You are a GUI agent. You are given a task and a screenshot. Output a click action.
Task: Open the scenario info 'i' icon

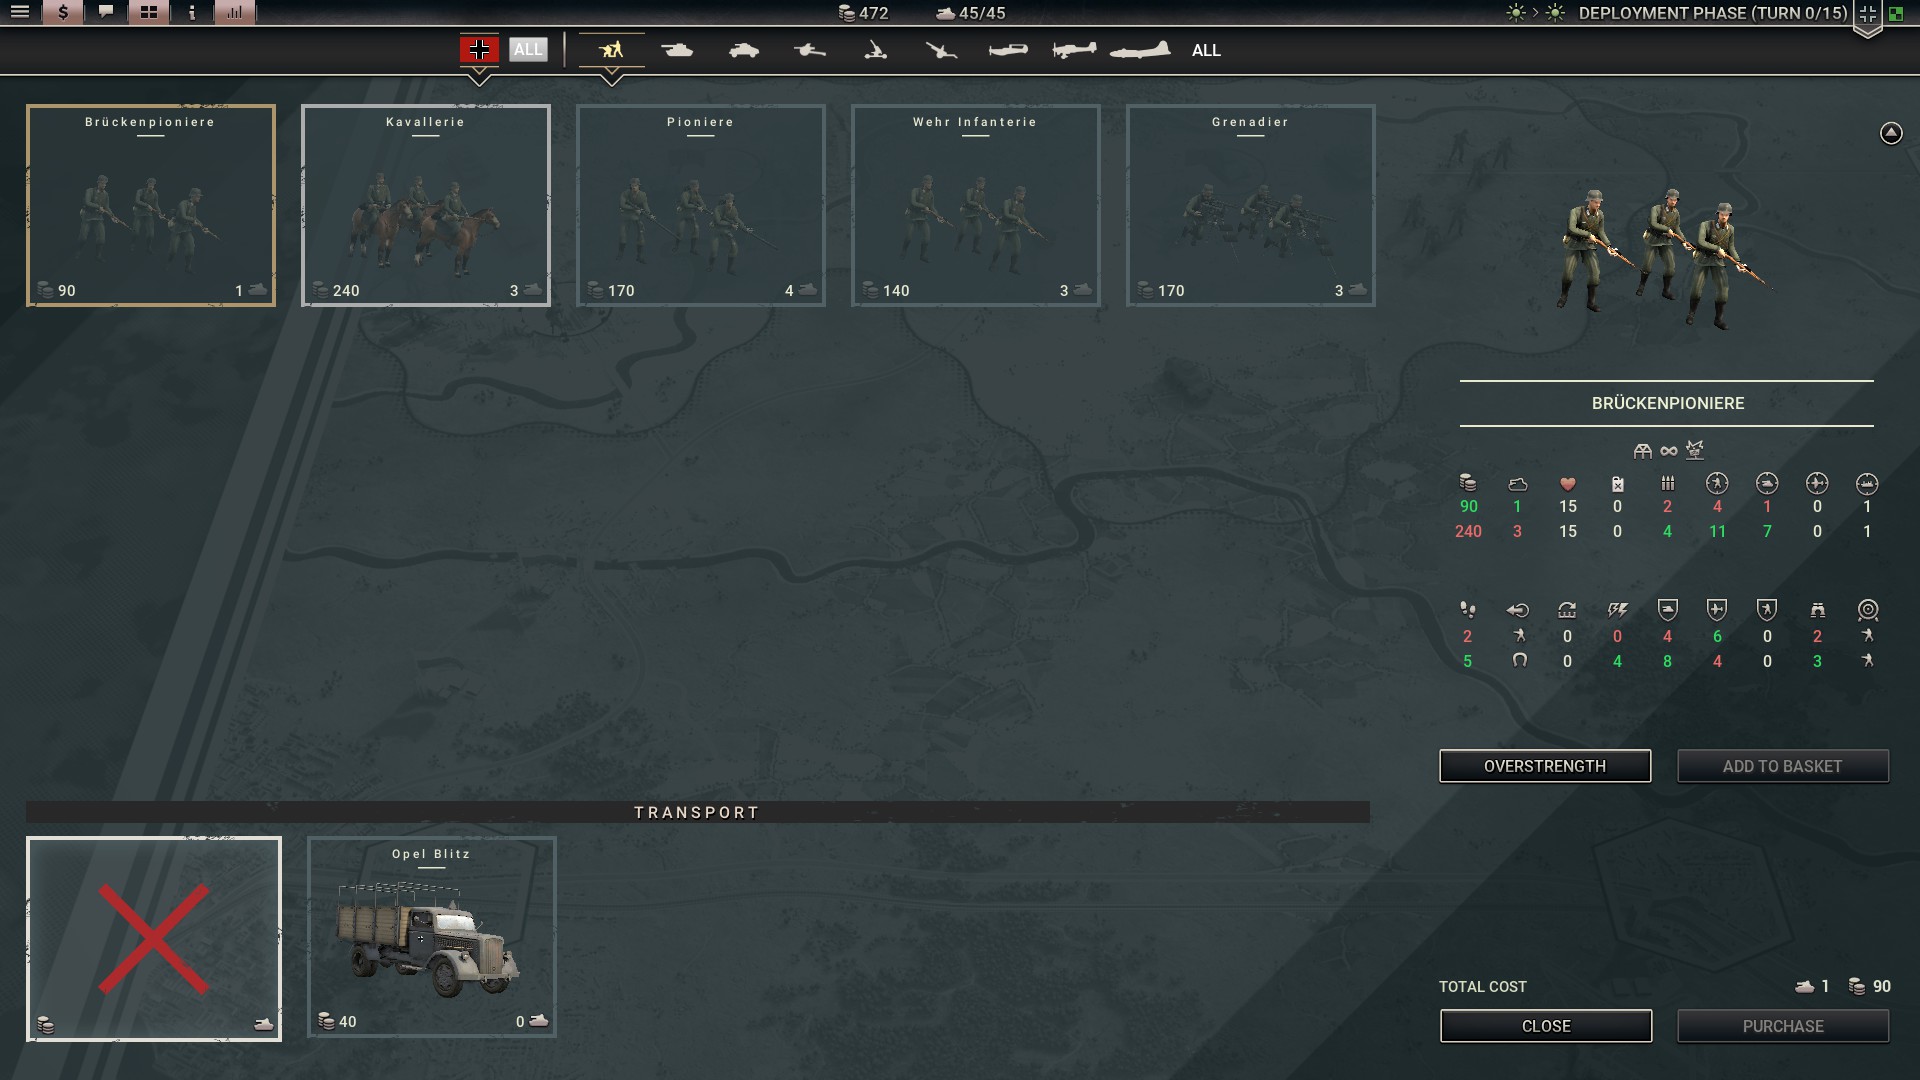click(191, 12)
